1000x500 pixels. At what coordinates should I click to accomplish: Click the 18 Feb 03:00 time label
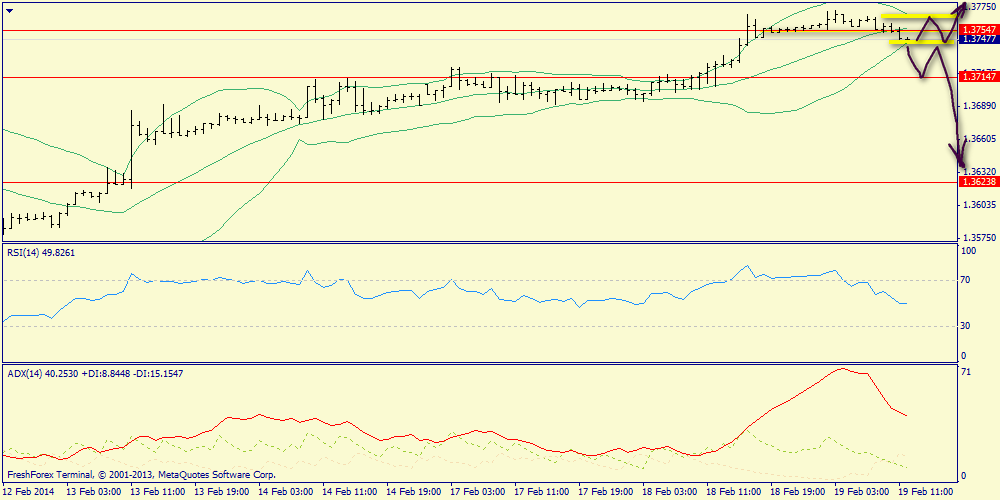[x=668, y=493]
